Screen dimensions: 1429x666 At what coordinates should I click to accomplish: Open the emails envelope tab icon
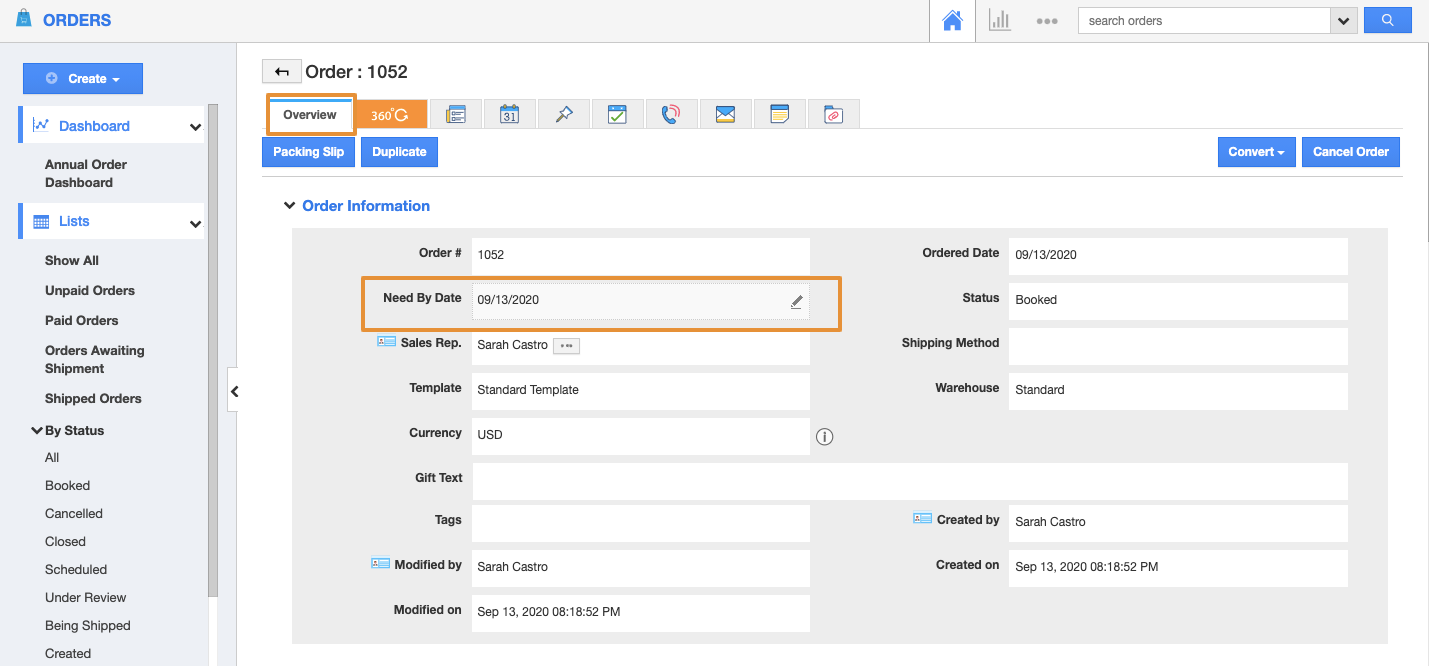click(725, 115)
